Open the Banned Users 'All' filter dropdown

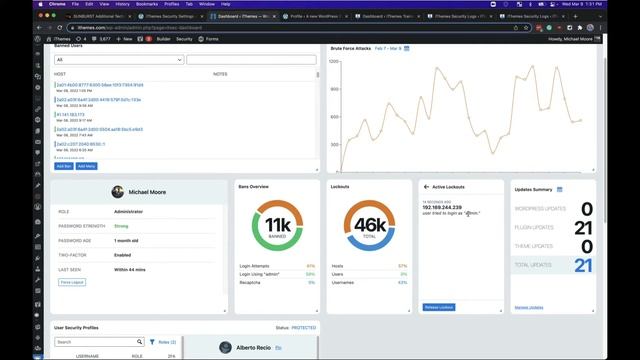(x=119, y=60)
